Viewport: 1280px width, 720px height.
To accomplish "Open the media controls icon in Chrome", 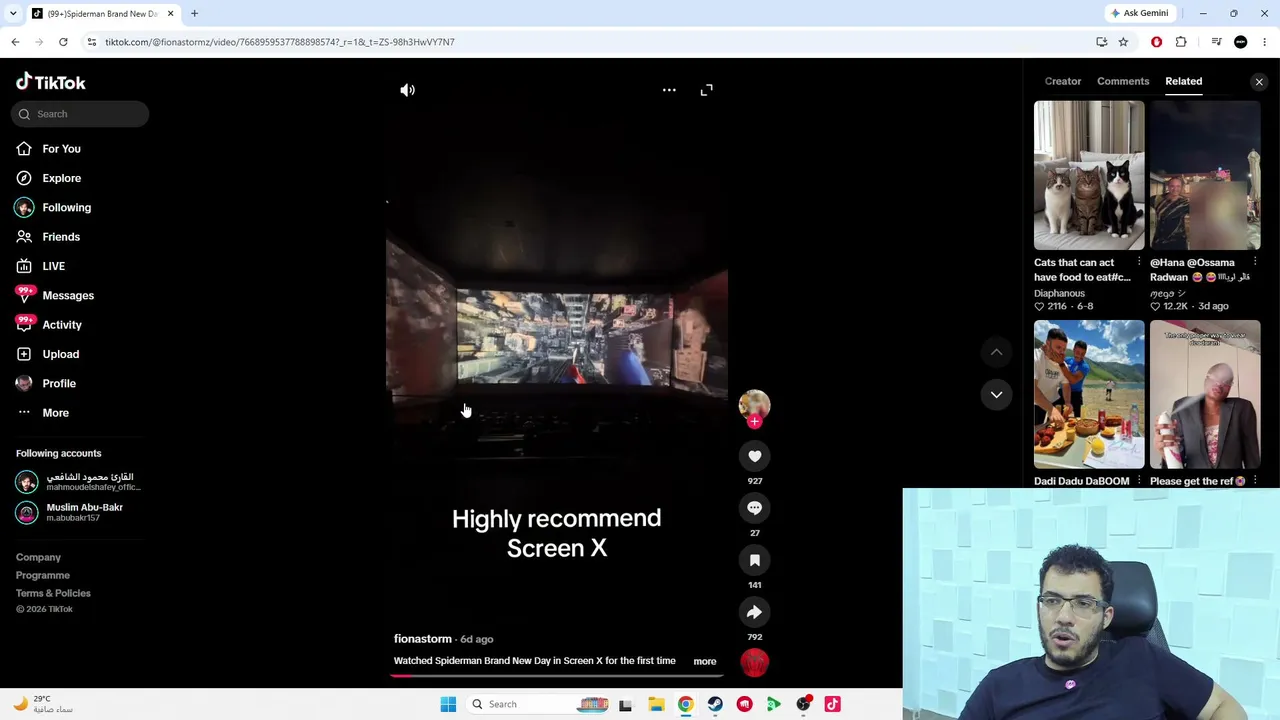I will tap(1216, 42).
